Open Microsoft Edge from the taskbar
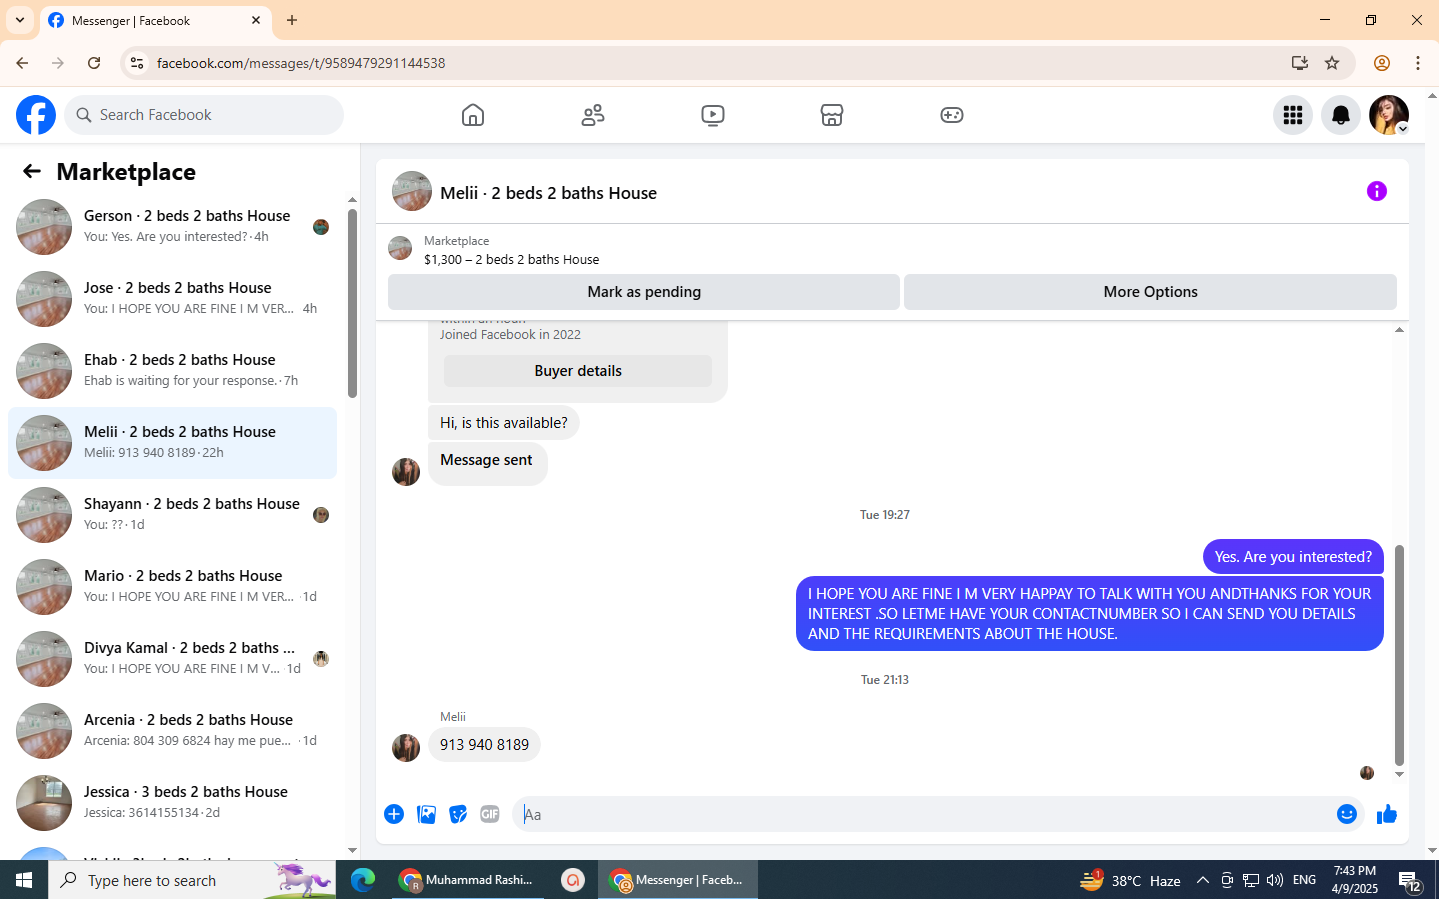 pos(363,880)
